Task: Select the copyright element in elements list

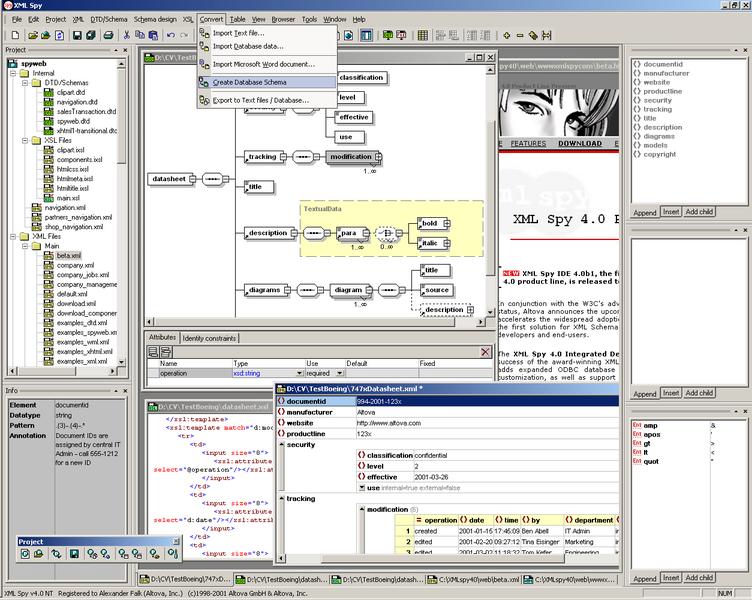Action: click(659, 154)
